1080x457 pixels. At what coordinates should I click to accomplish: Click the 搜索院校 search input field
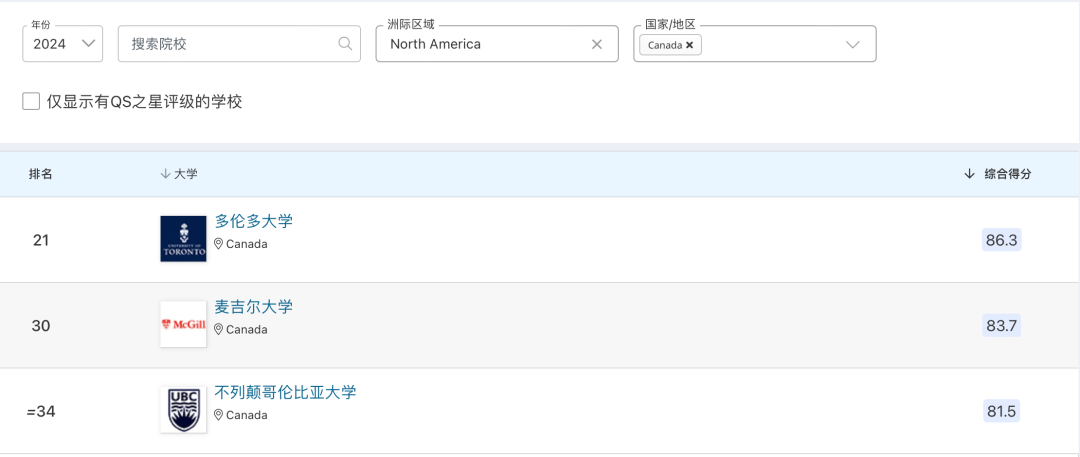pyautogui.click(x=239, y=43)
